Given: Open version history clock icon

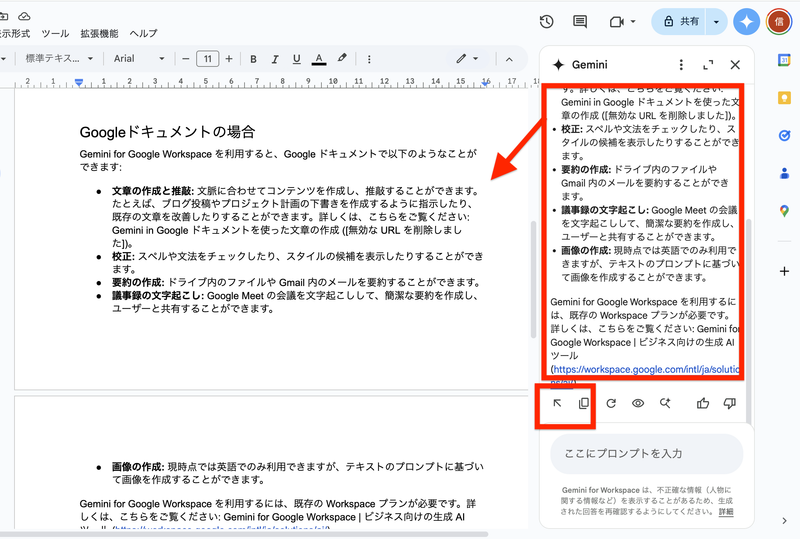Looking at the screenshot, I should click(547, 22).
